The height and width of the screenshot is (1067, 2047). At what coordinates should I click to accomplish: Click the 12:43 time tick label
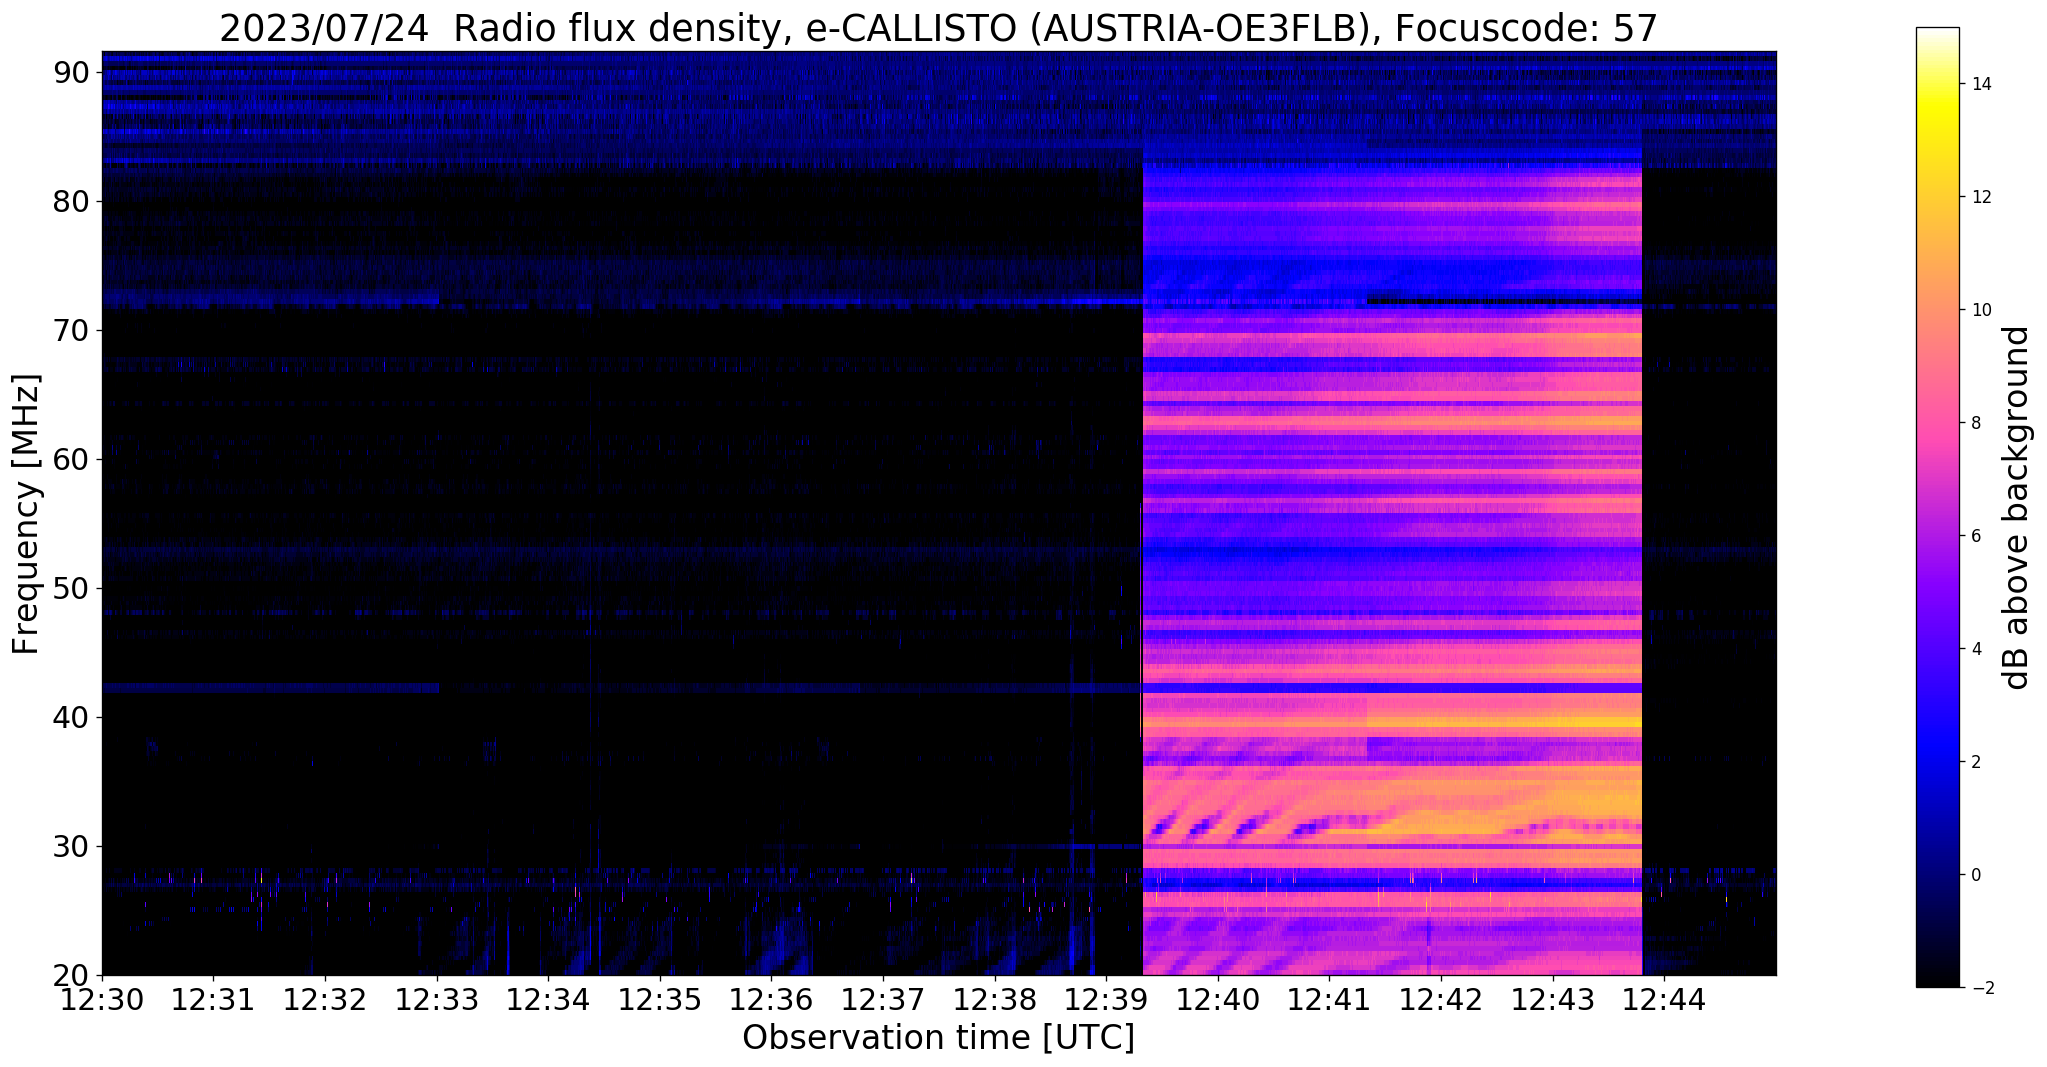(1552, 999)
